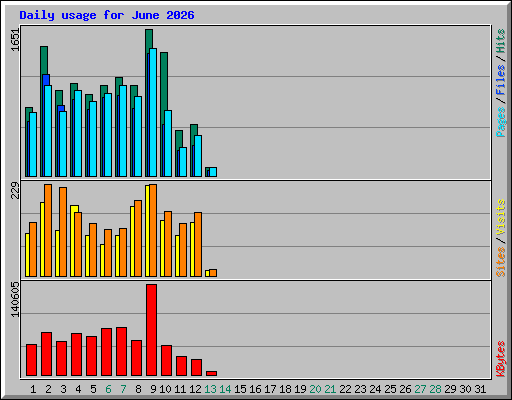This screenshot has height=400, width=512.
Task: Click the yellow "Visits" legend label
Action: (501, 218)
